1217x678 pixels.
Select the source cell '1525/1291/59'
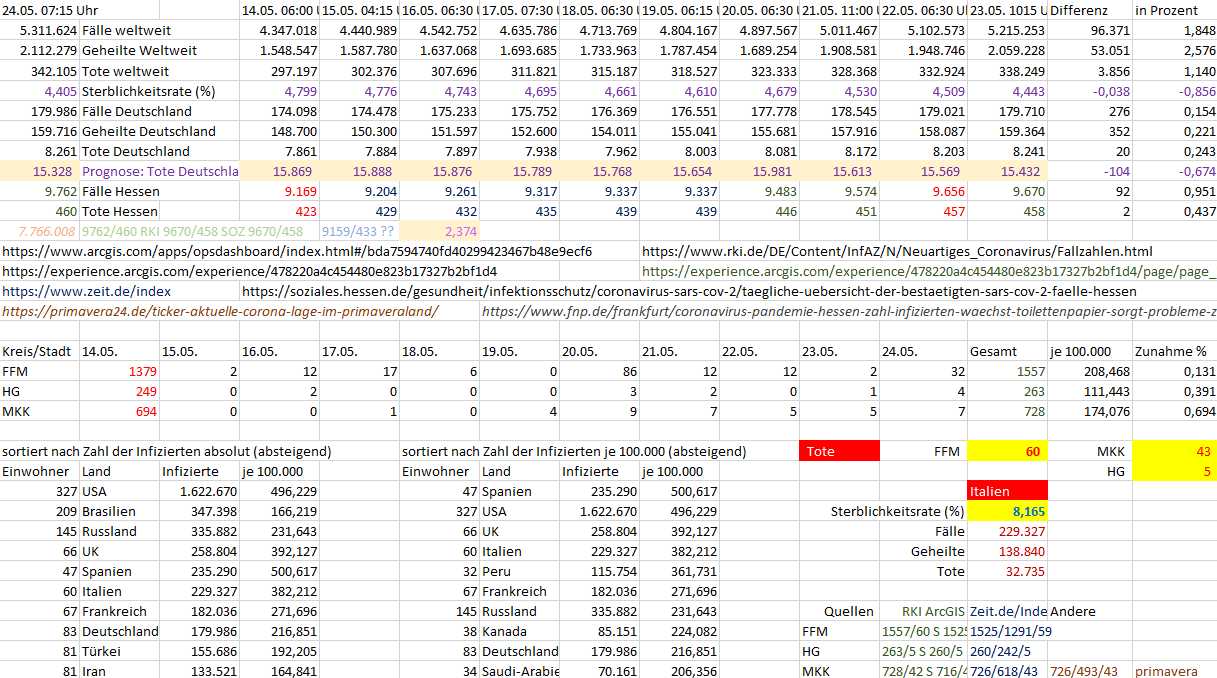[x=1011, y=631]
